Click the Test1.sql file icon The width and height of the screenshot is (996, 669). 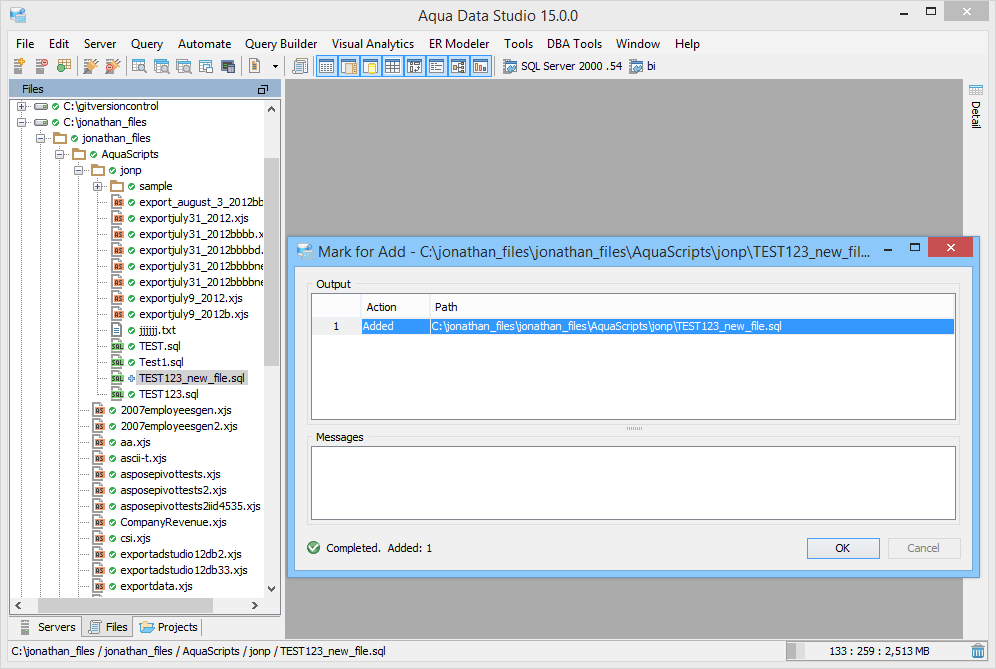coord(118,362)
